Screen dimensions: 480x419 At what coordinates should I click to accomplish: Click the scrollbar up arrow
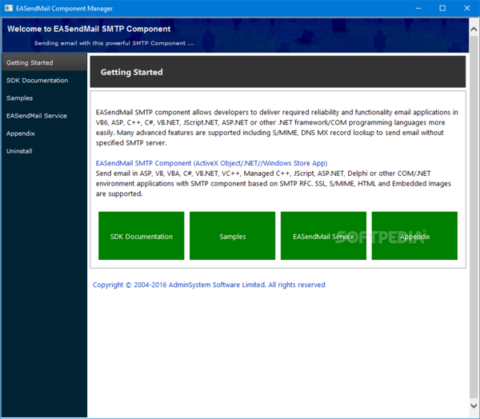[474, 29]
